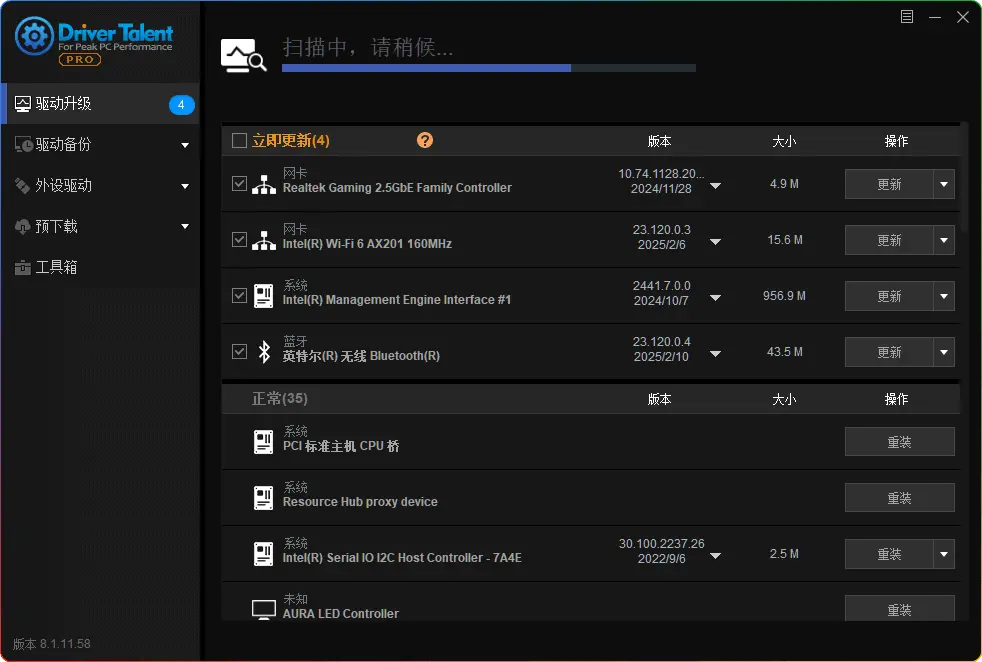
Task: Open the 更新 arrow menu for Intel Wi-Fi 6
Action: [x=944, y=240]
